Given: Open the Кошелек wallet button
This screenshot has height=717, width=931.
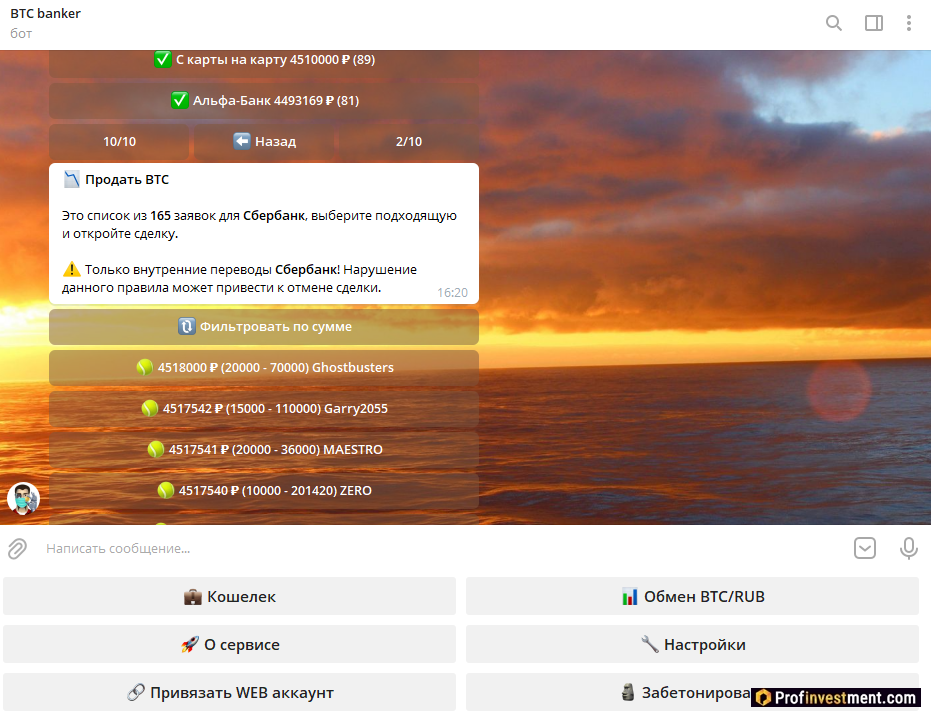Looking at the screenshot, I should 229,596.
